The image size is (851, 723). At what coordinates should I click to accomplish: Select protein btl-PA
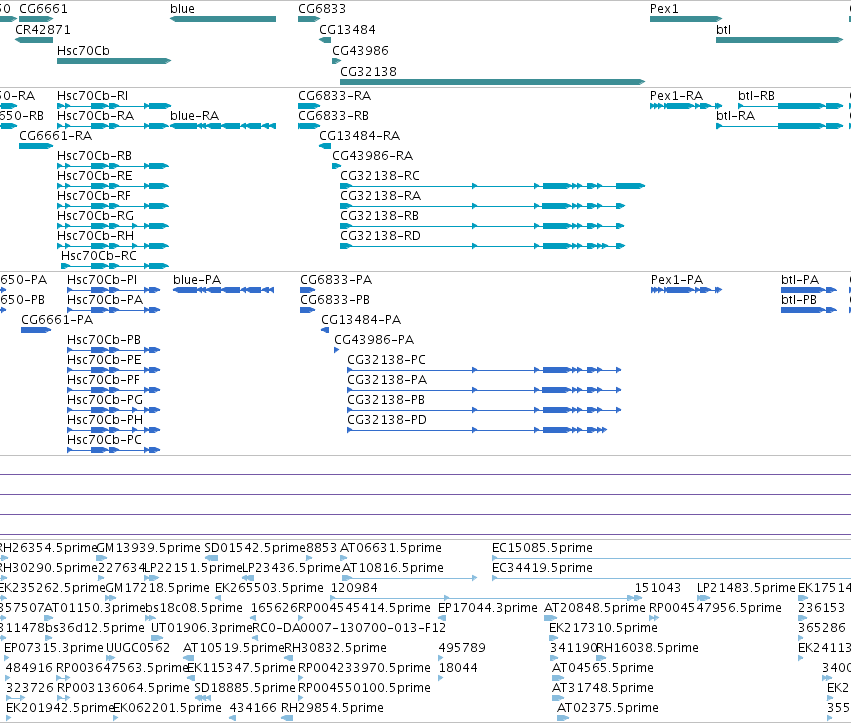tap(810, 290)
